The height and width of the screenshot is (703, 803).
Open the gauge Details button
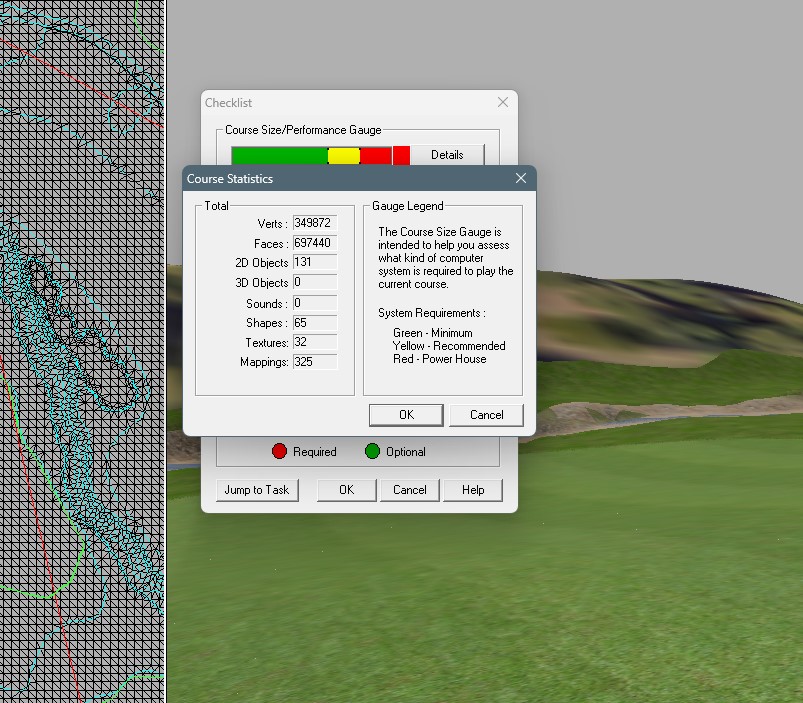pyautogui.click(x=447, y=155)
